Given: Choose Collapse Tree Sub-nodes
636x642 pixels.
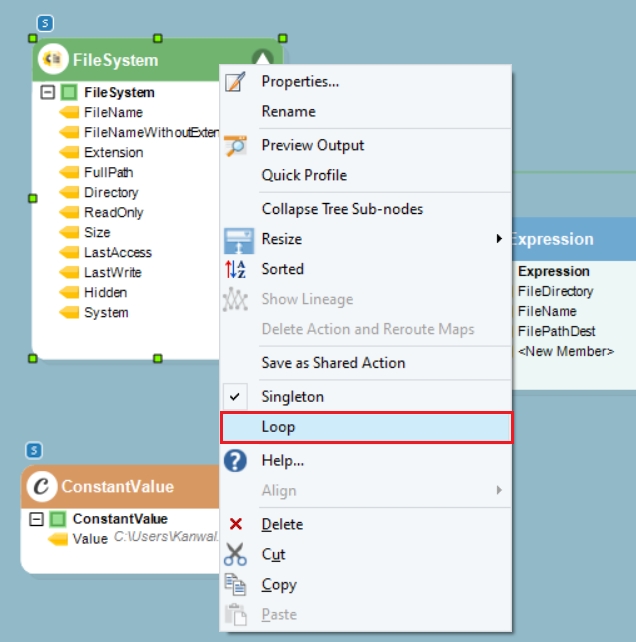Looking at the screenshot, I should pyautogui.click(x=366, y=209).
